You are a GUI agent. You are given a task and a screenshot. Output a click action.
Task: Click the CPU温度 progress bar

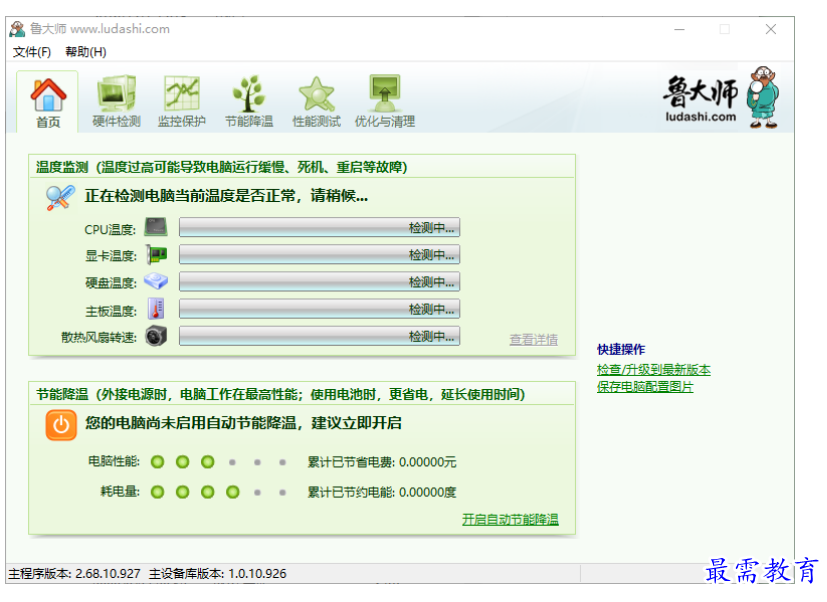(x=320, y=227)
